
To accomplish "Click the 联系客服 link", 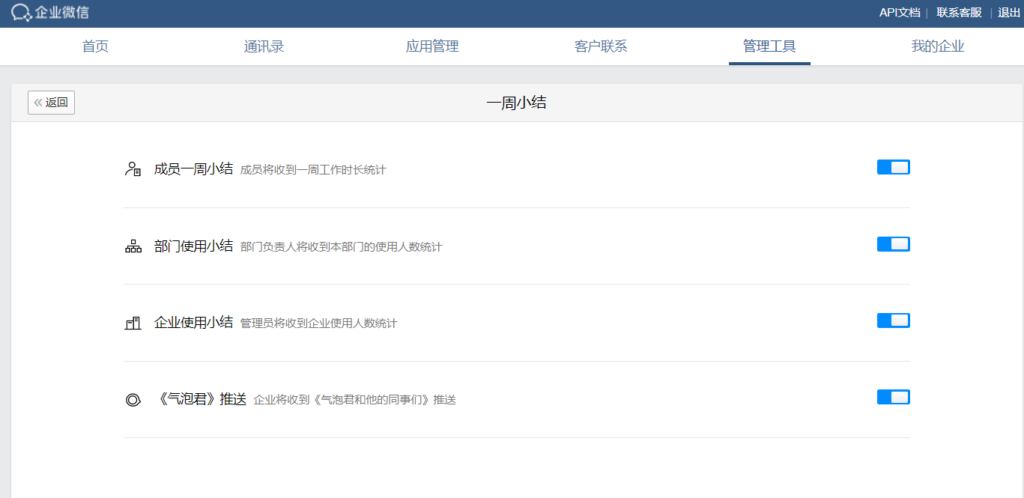I will (959, 12).
